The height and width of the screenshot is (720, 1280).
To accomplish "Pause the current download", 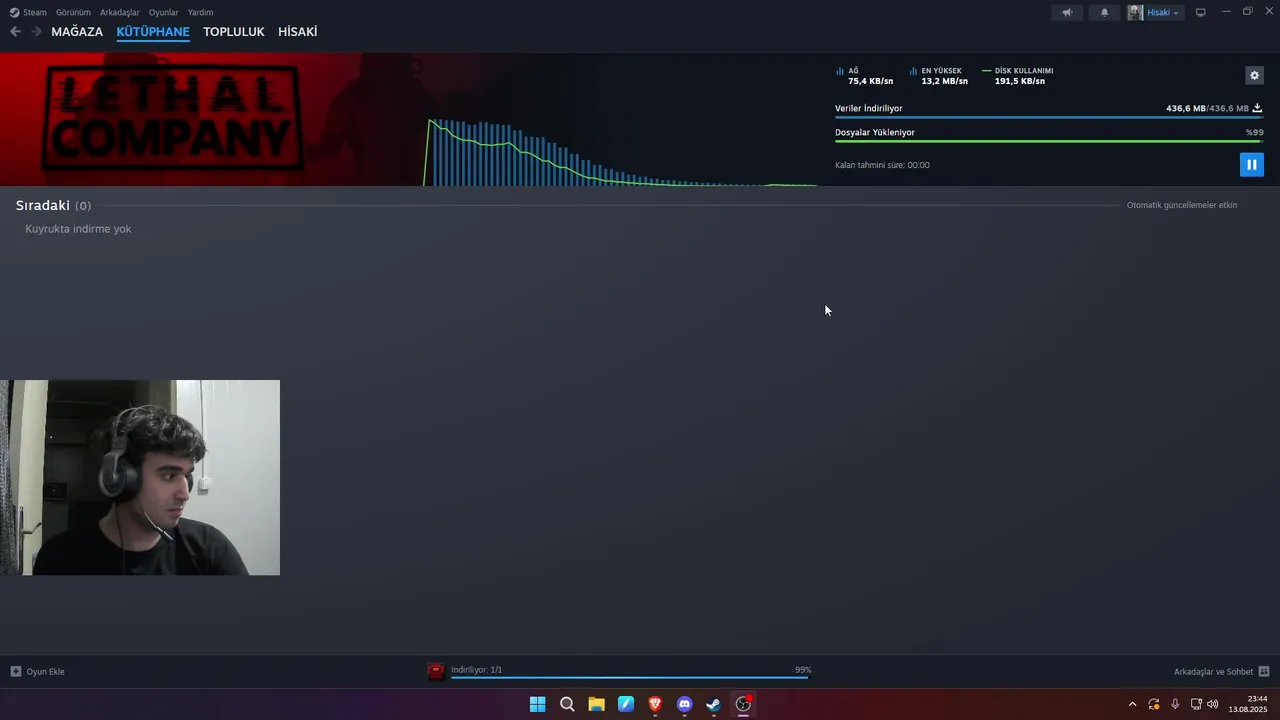I will [1251, 164].
